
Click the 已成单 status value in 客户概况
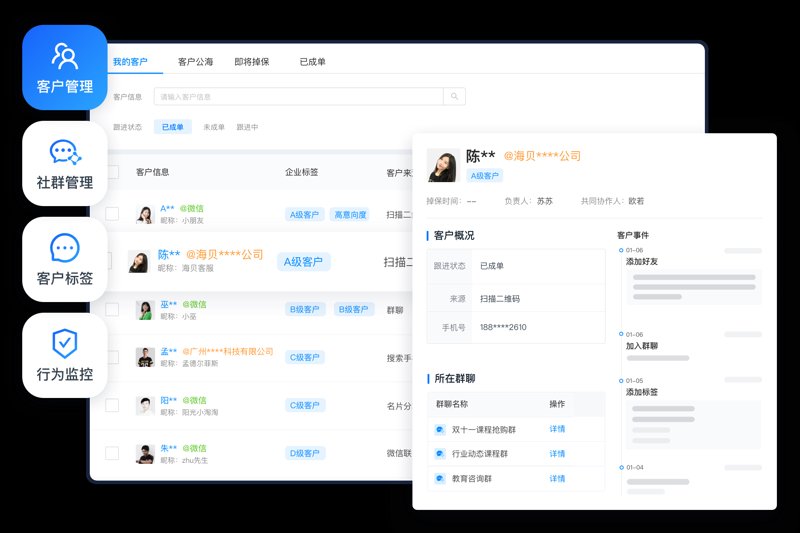point(492,266)
